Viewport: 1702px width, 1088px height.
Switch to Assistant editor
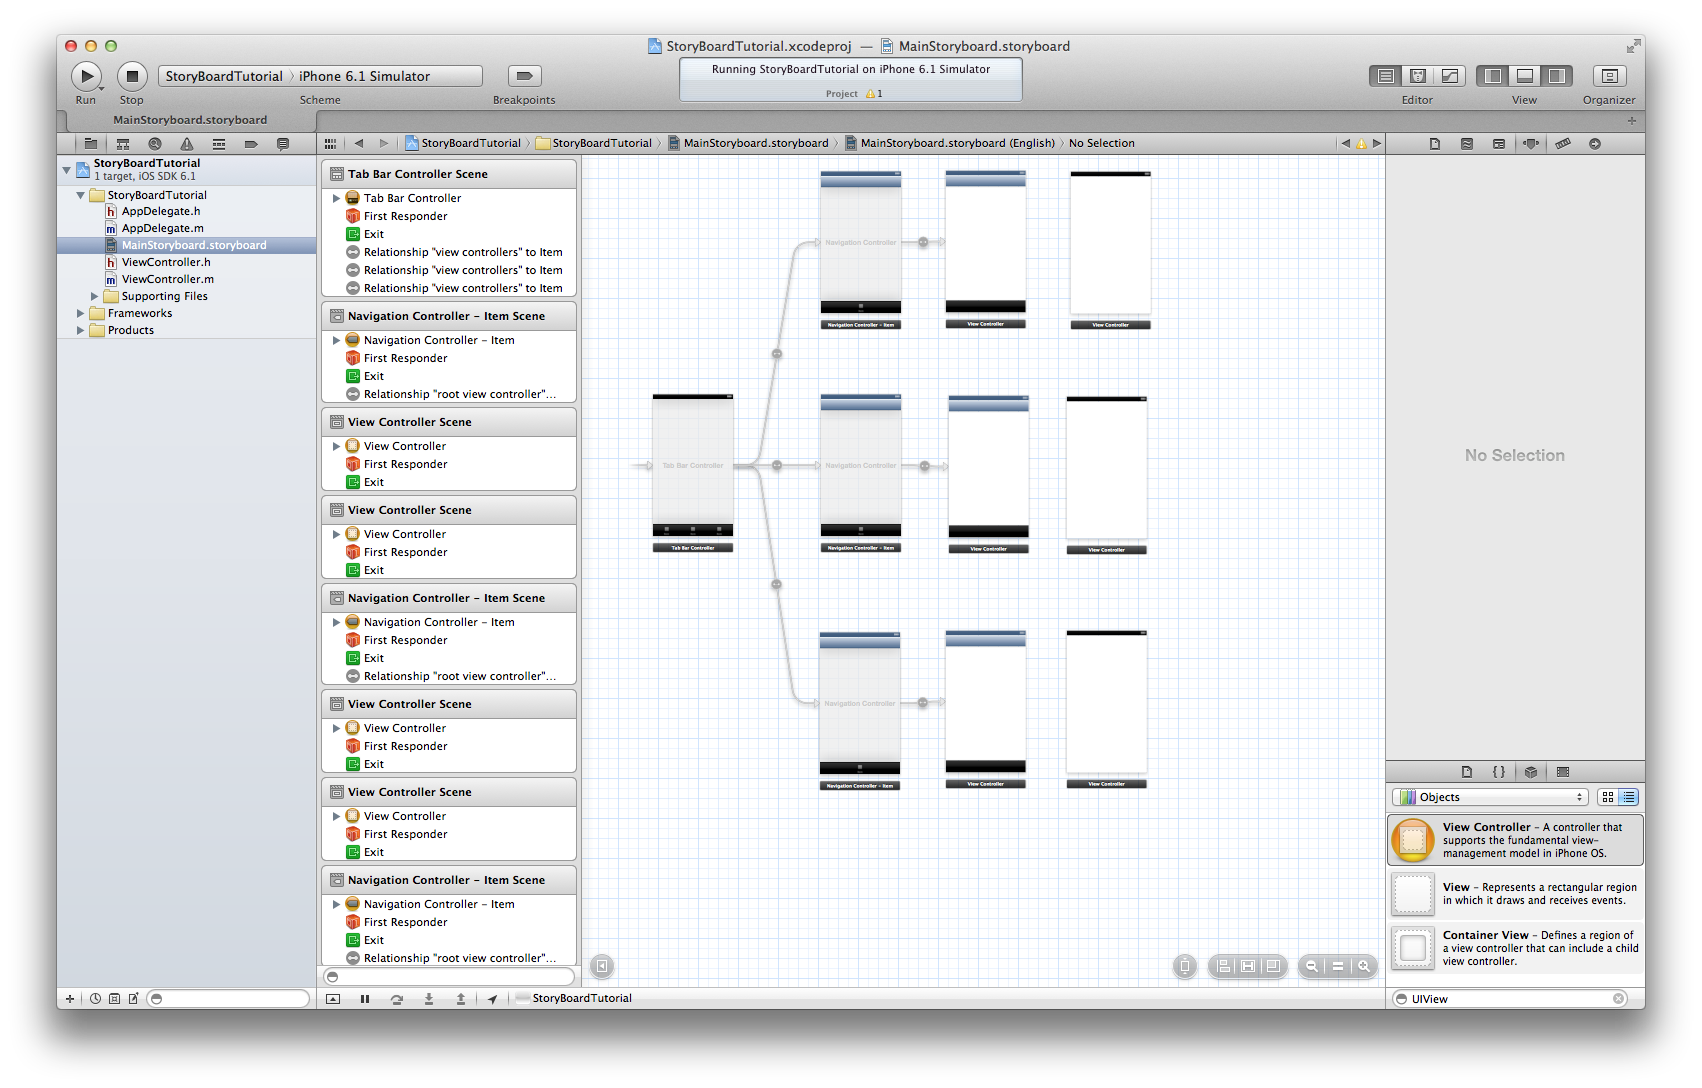[1417, 76]
